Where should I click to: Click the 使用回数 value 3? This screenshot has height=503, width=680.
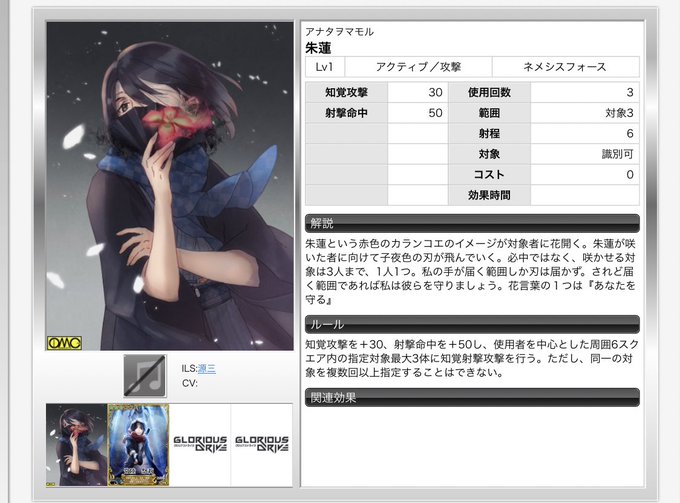click(585, 92)
